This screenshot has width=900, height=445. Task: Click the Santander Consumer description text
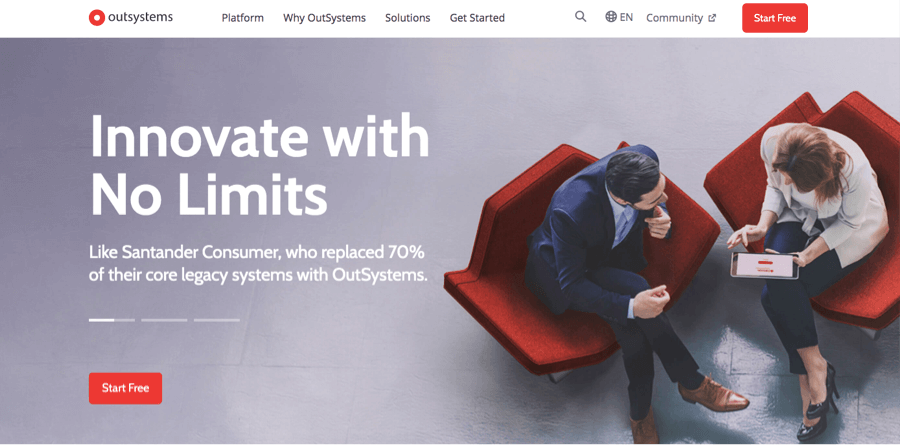[258, 264]
